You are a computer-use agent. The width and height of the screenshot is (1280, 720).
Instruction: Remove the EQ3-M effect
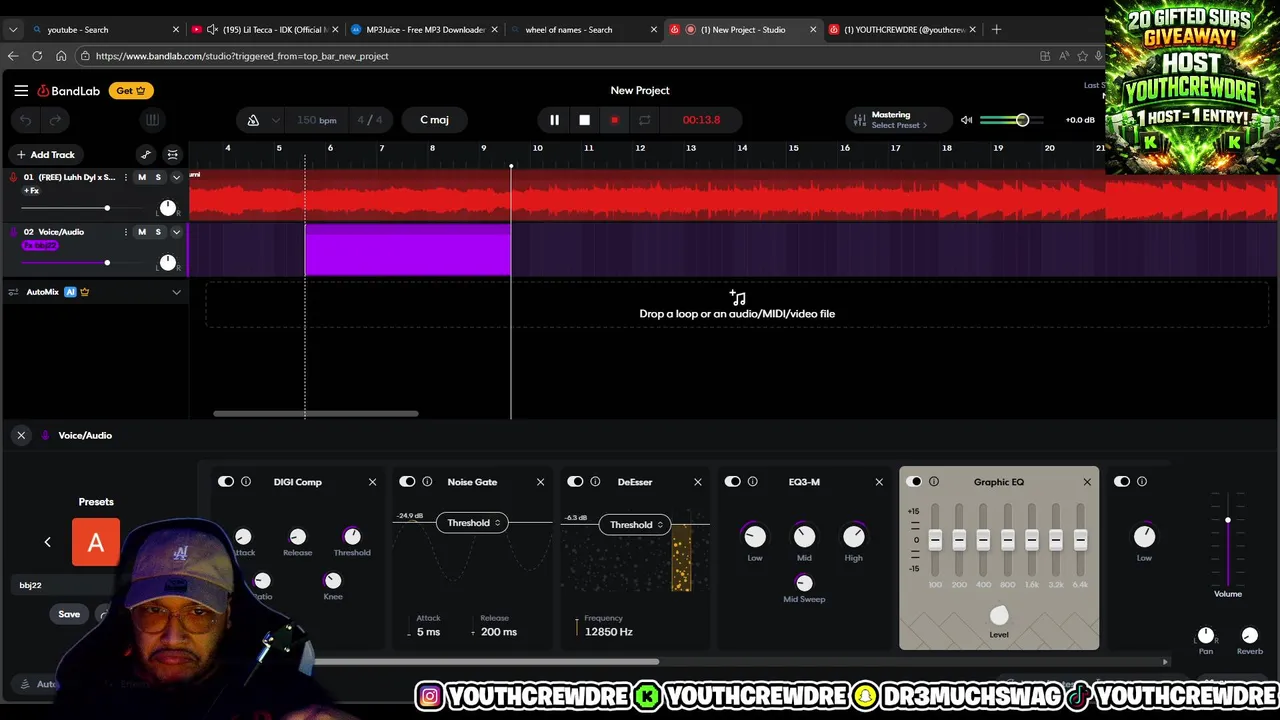click(879, 482)
